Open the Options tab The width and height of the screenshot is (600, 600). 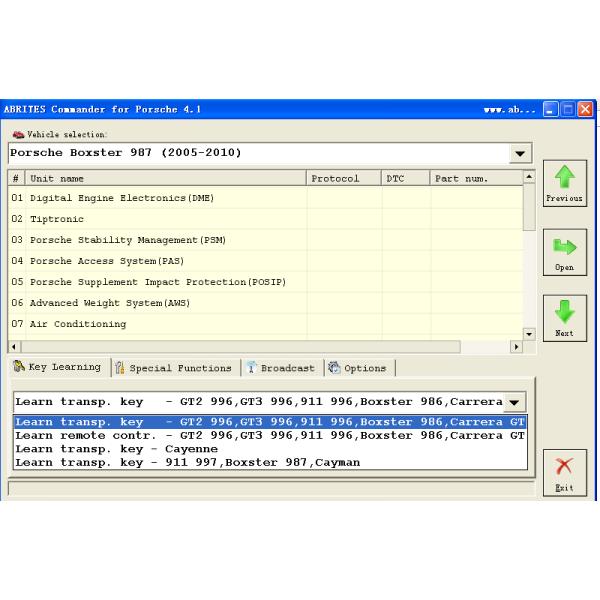tap(357, 368)
